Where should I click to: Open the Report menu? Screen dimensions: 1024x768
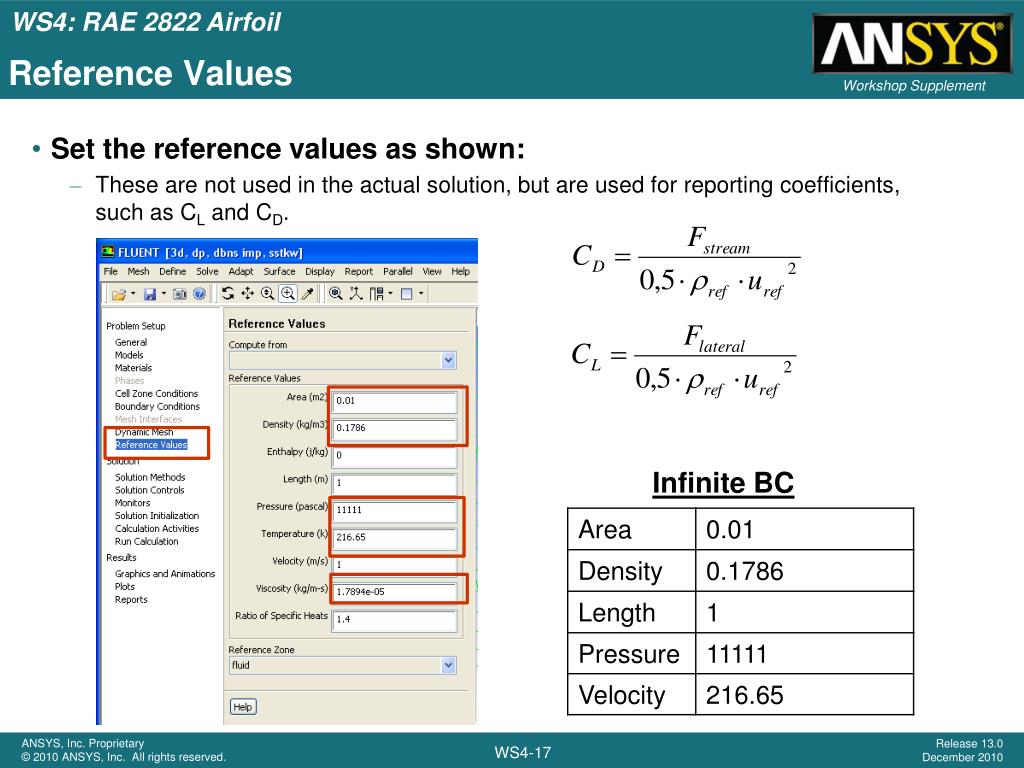click(359, 271)
